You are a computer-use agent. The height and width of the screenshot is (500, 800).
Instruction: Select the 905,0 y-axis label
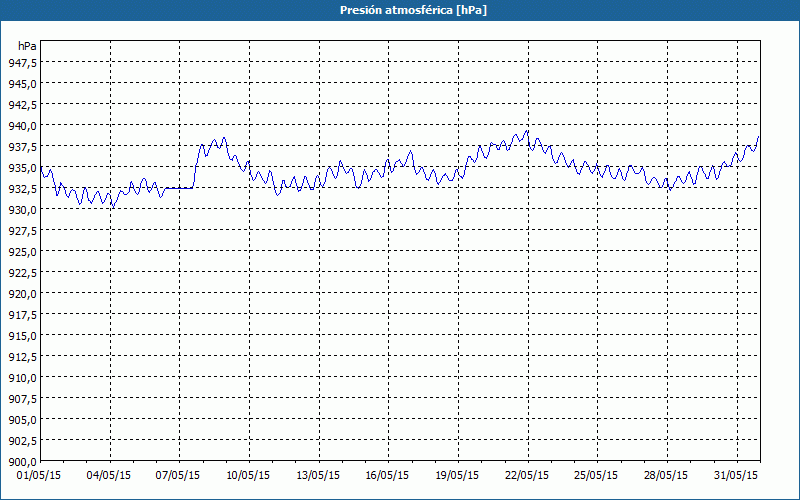tap(22, 419)
